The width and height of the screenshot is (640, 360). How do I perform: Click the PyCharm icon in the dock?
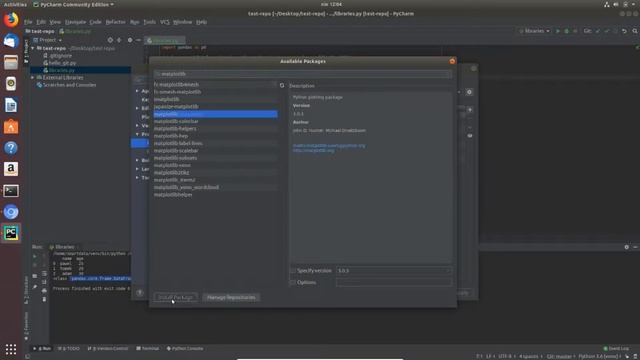pos(11,233)
